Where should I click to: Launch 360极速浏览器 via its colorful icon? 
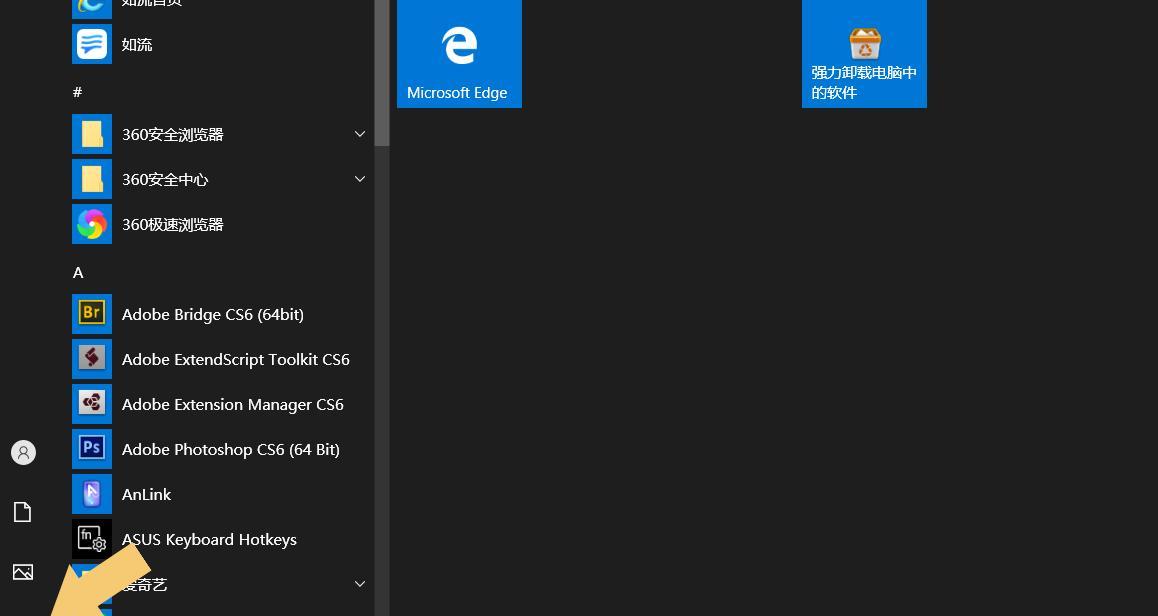[x=92, y=225]
